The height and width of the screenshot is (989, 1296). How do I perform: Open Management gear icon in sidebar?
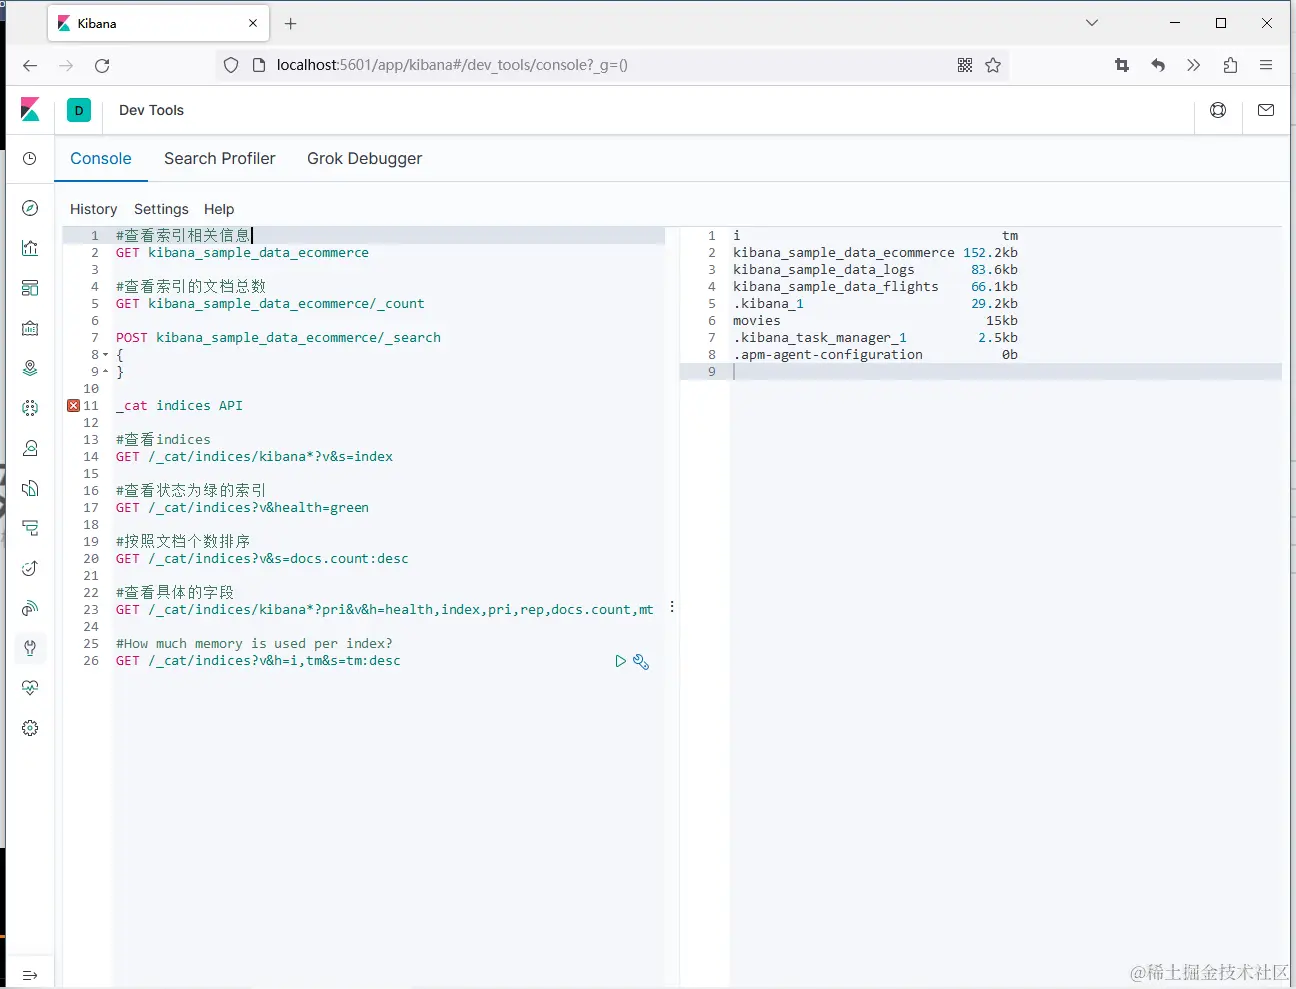[30, 728]
